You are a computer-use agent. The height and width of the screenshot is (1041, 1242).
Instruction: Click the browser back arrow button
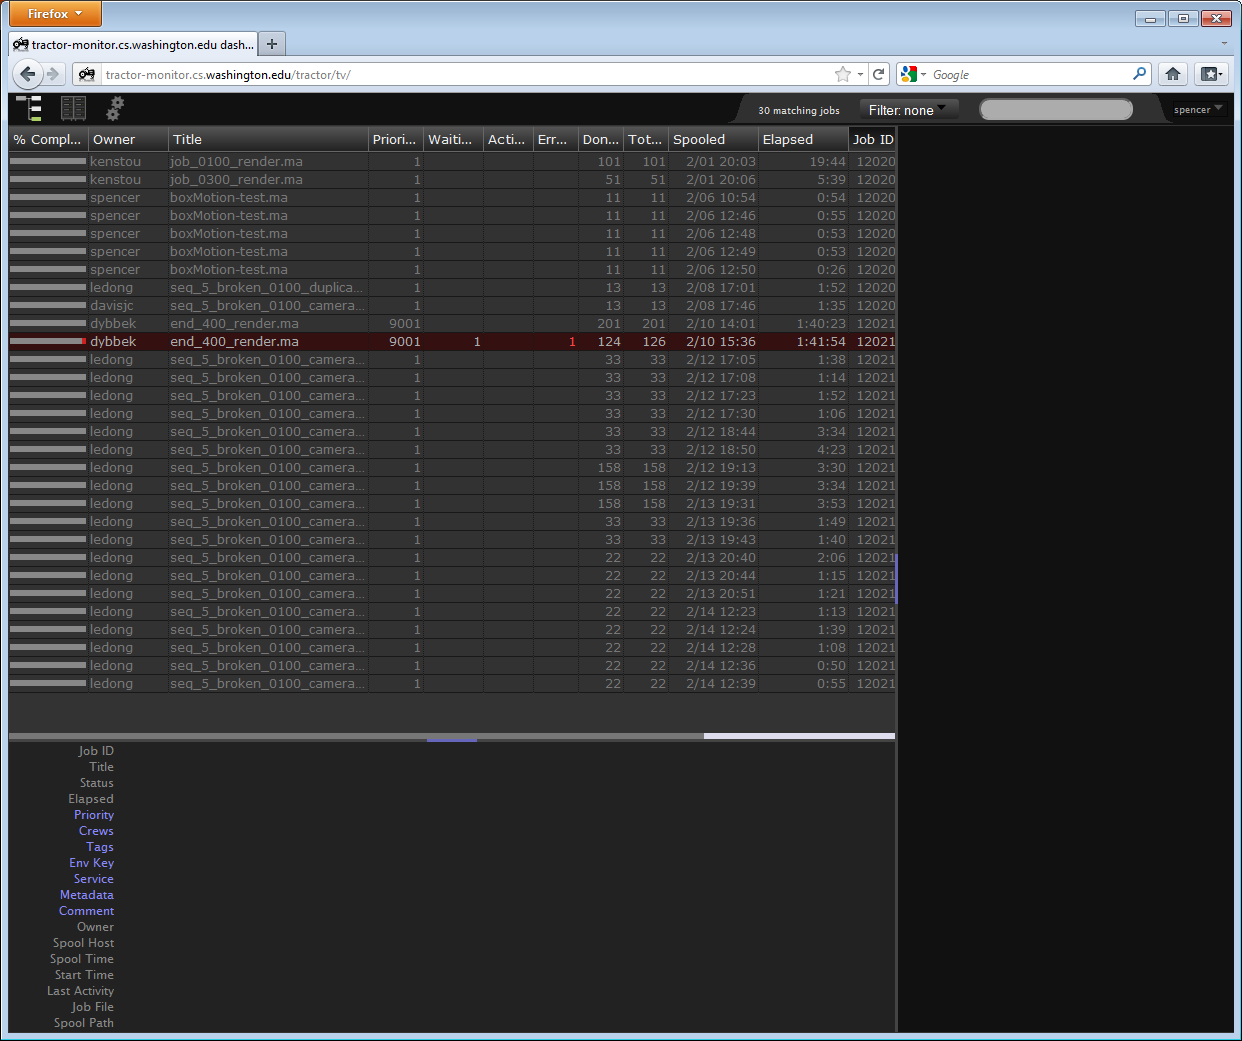(28, 74)
